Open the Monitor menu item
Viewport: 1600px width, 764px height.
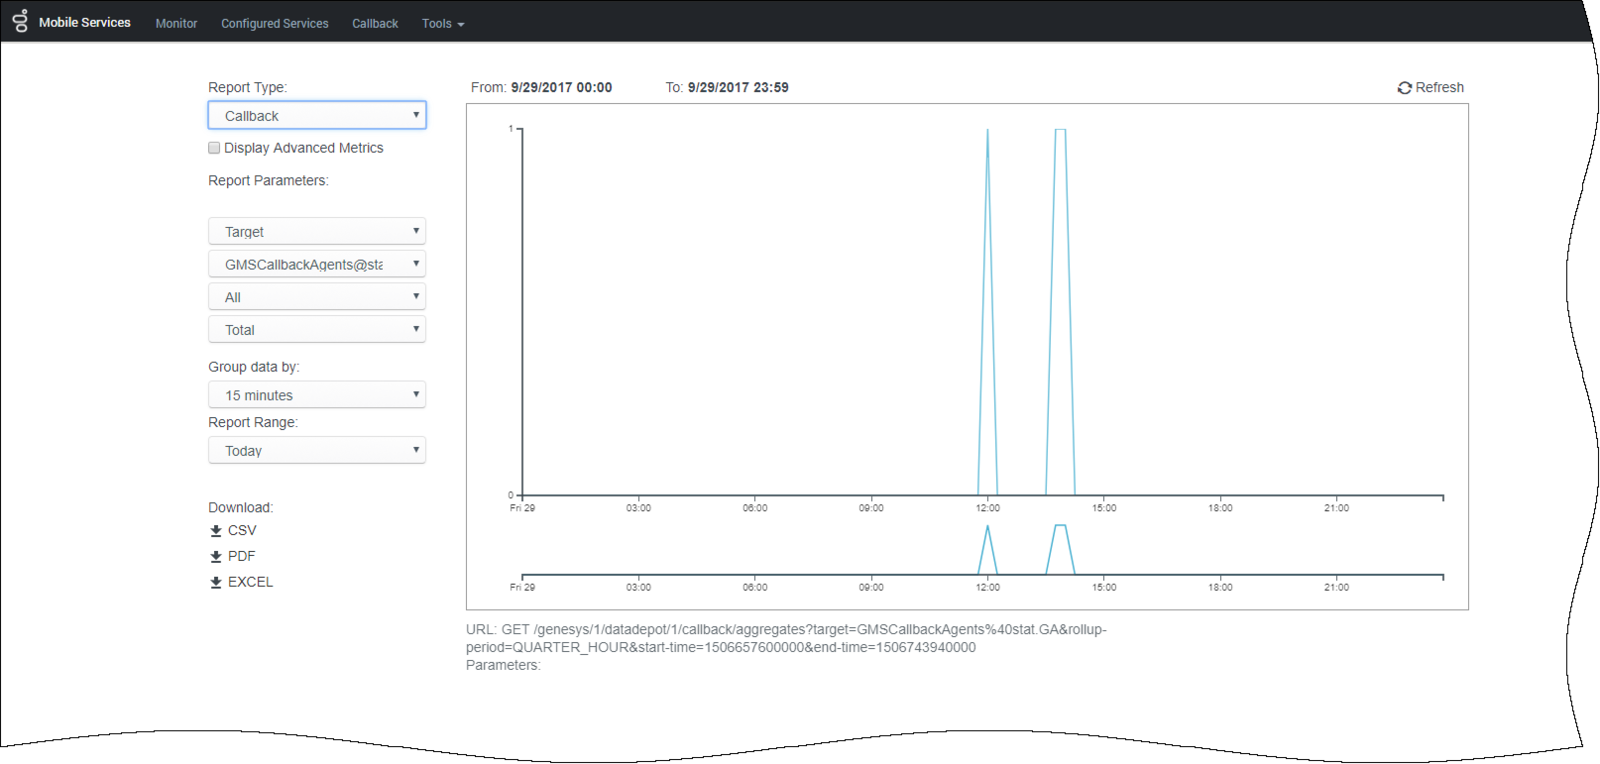176,23
